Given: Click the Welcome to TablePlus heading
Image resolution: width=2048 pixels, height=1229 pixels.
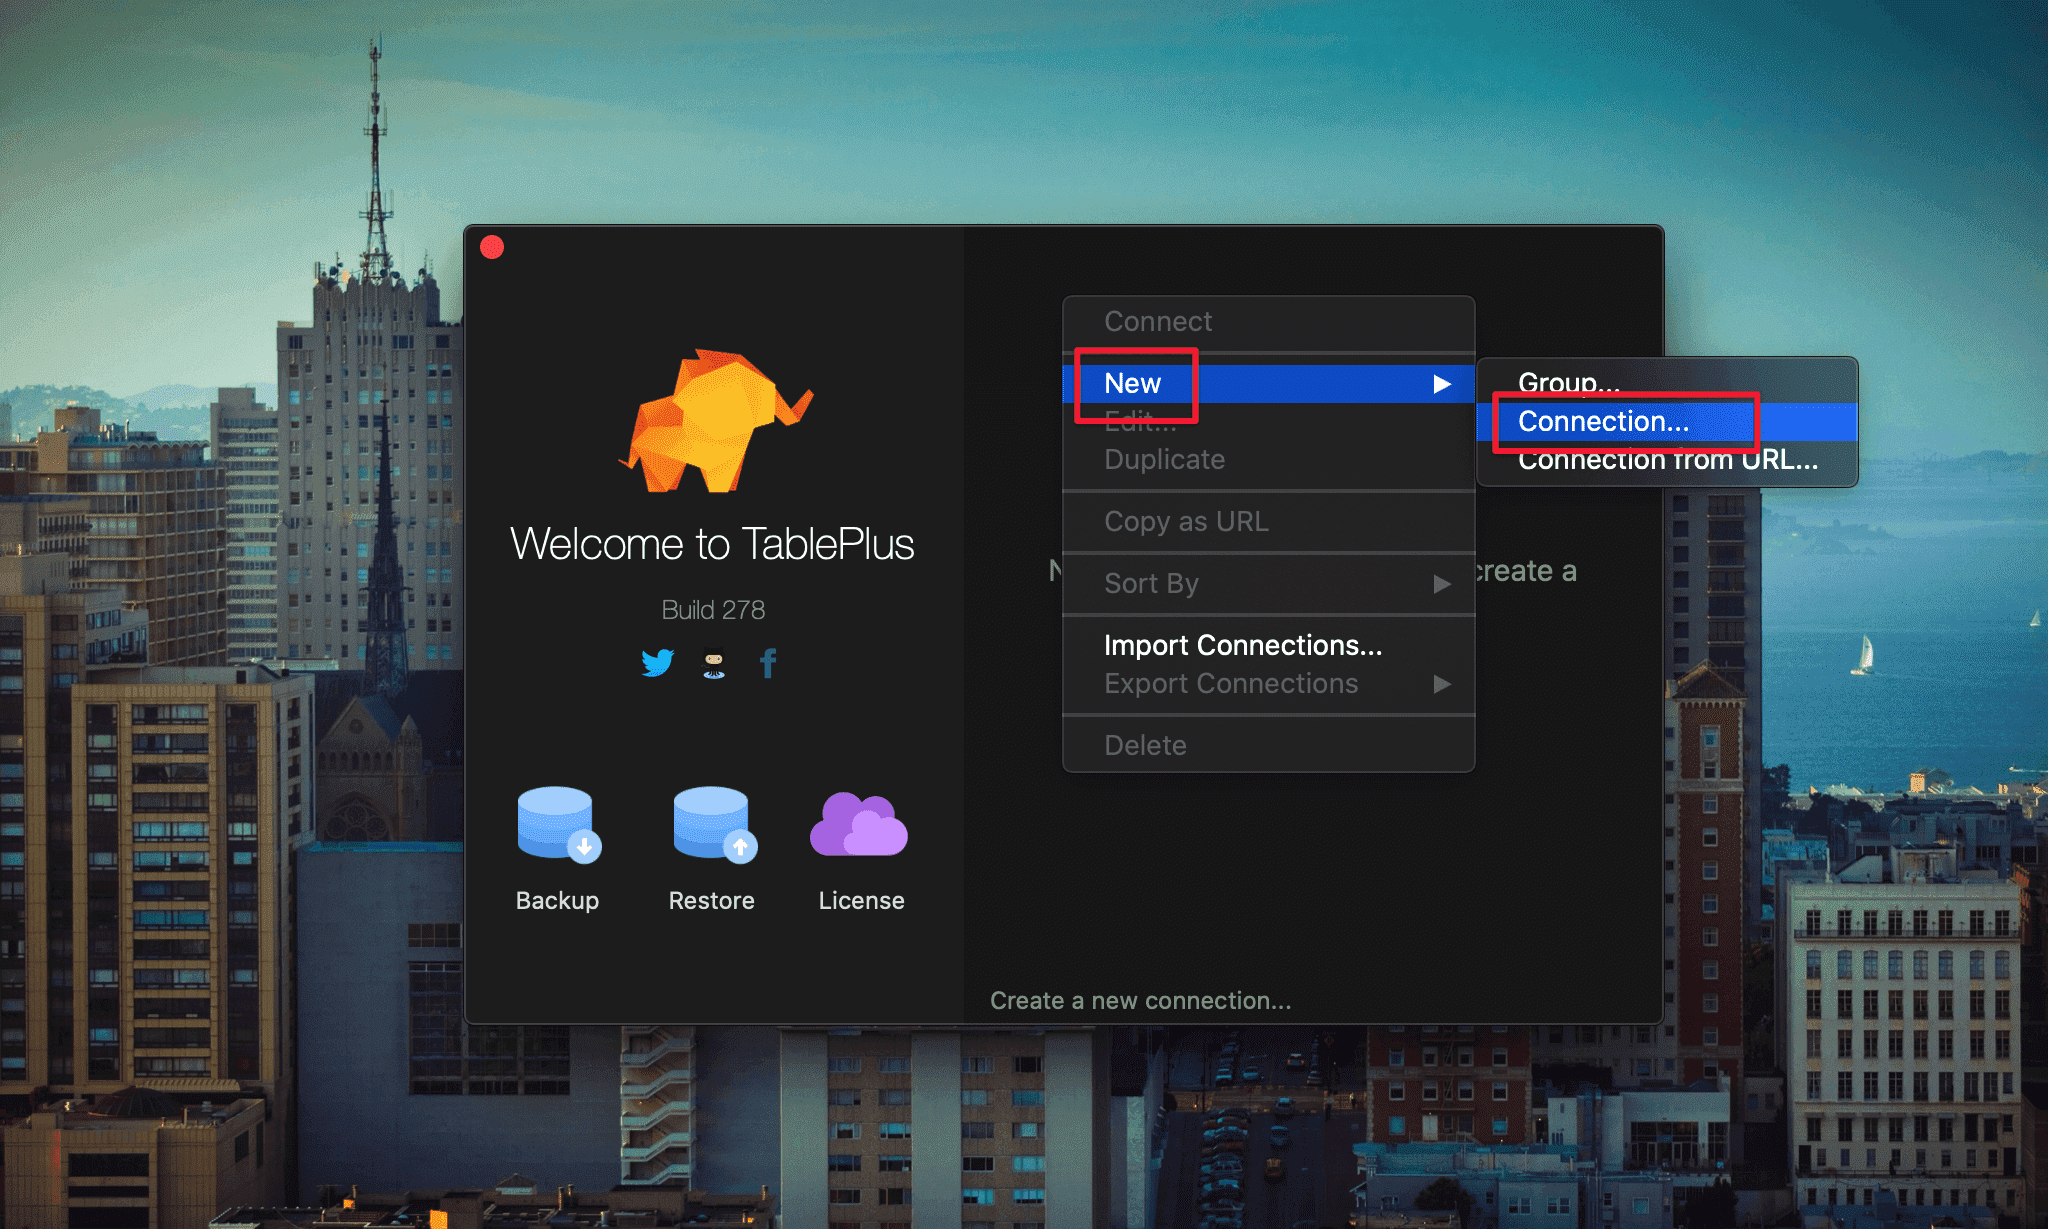Looking at the screenshot, I should pyautogui.click(x=712, y=545).
